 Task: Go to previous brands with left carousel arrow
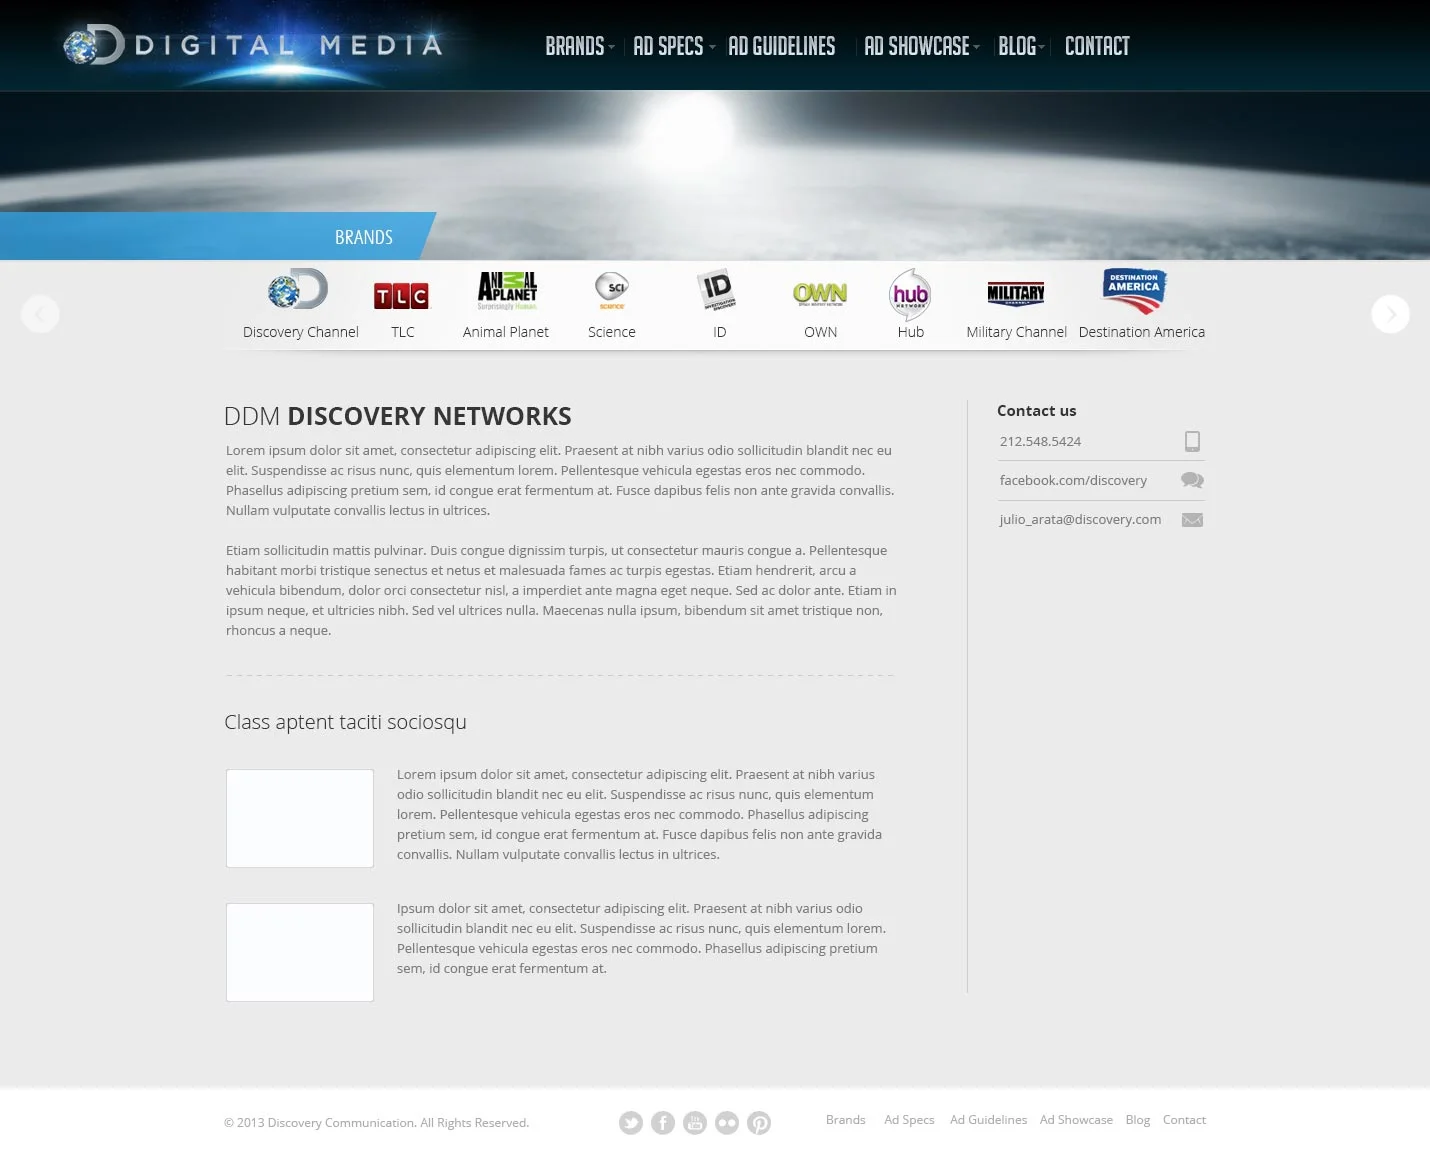40,314
